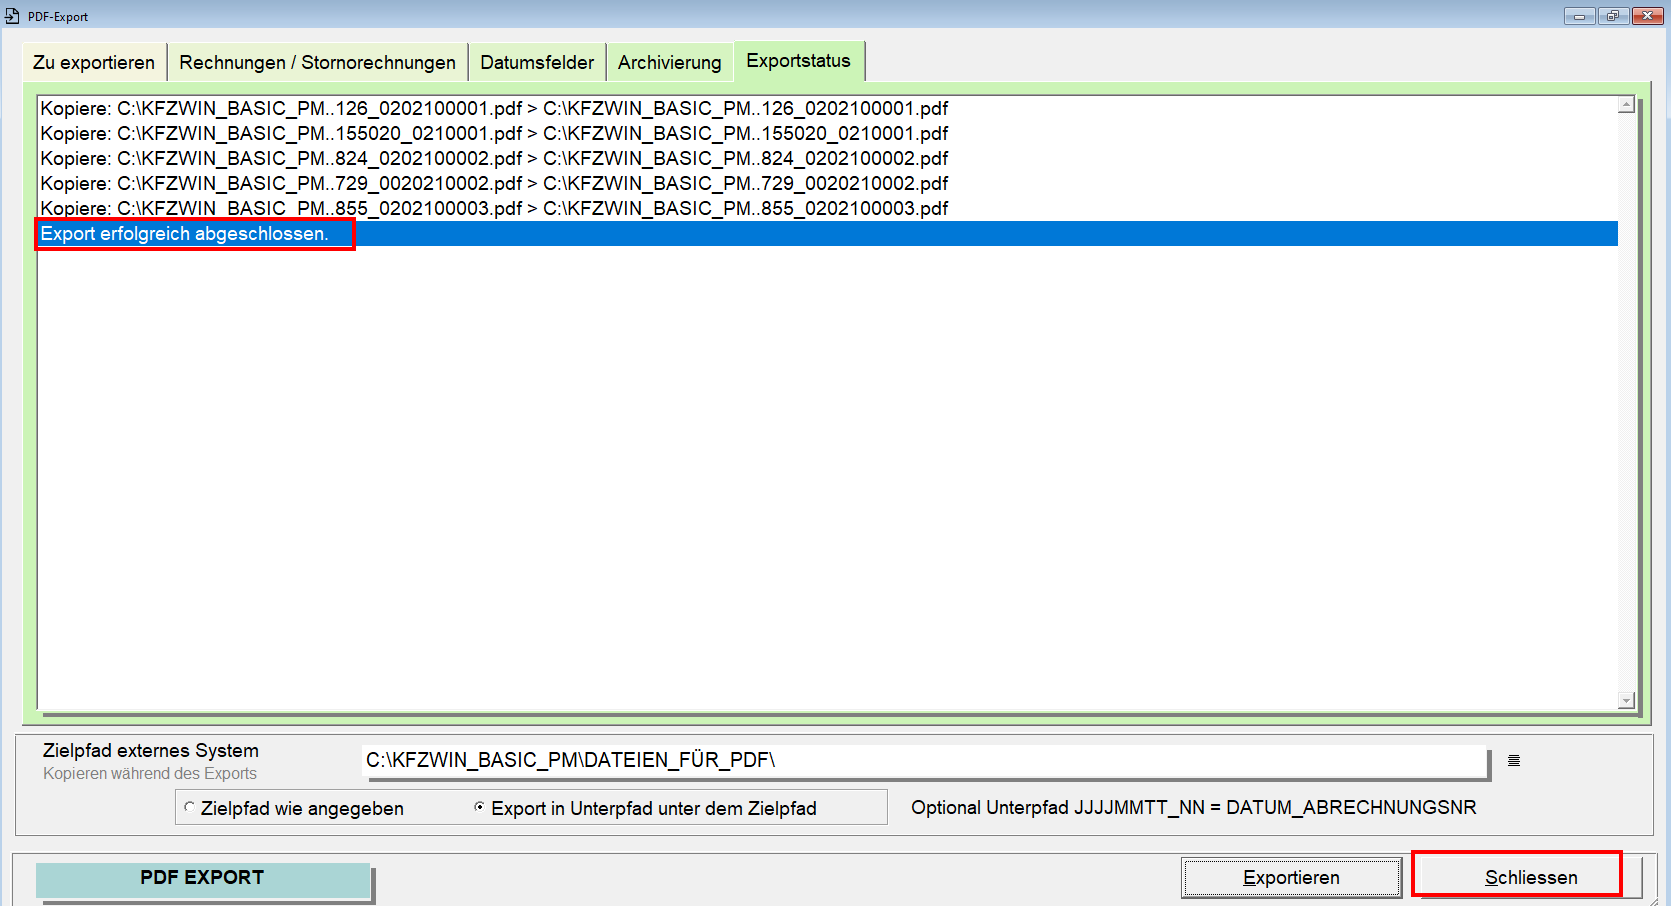The height and width of the screenshot is (906, 1671).
Task: Switch to Rechnungen / Stornorechnungen tab
Action: click(317, 62)
